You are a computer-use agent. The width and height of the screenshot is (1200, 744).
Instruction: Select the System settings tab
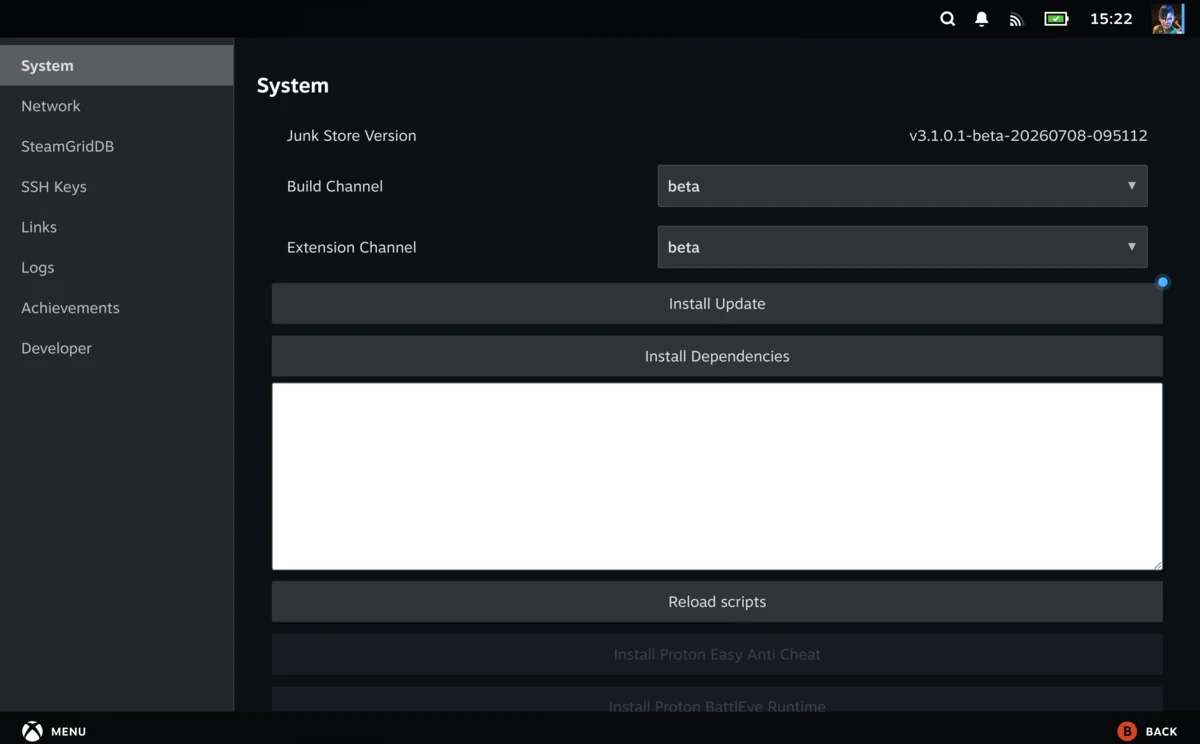coord(117,65)
